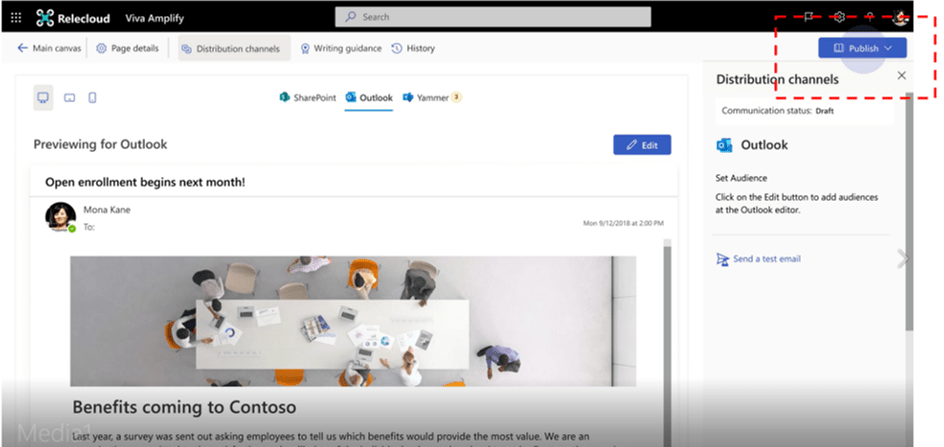Open the app launcher waffle menu
The height and width of the screenshot is (447, 944).
(x=15, y=17)
